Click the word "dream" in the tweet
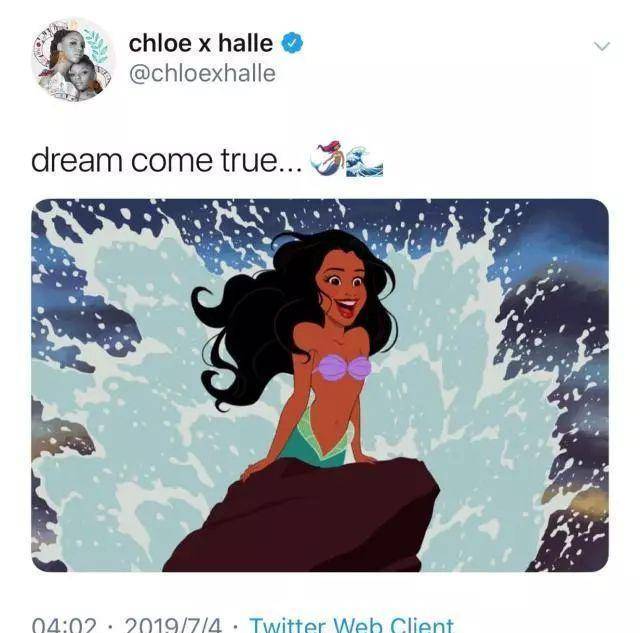The height and width of the screenshot is (633, 640). click(x=77, y=160)
